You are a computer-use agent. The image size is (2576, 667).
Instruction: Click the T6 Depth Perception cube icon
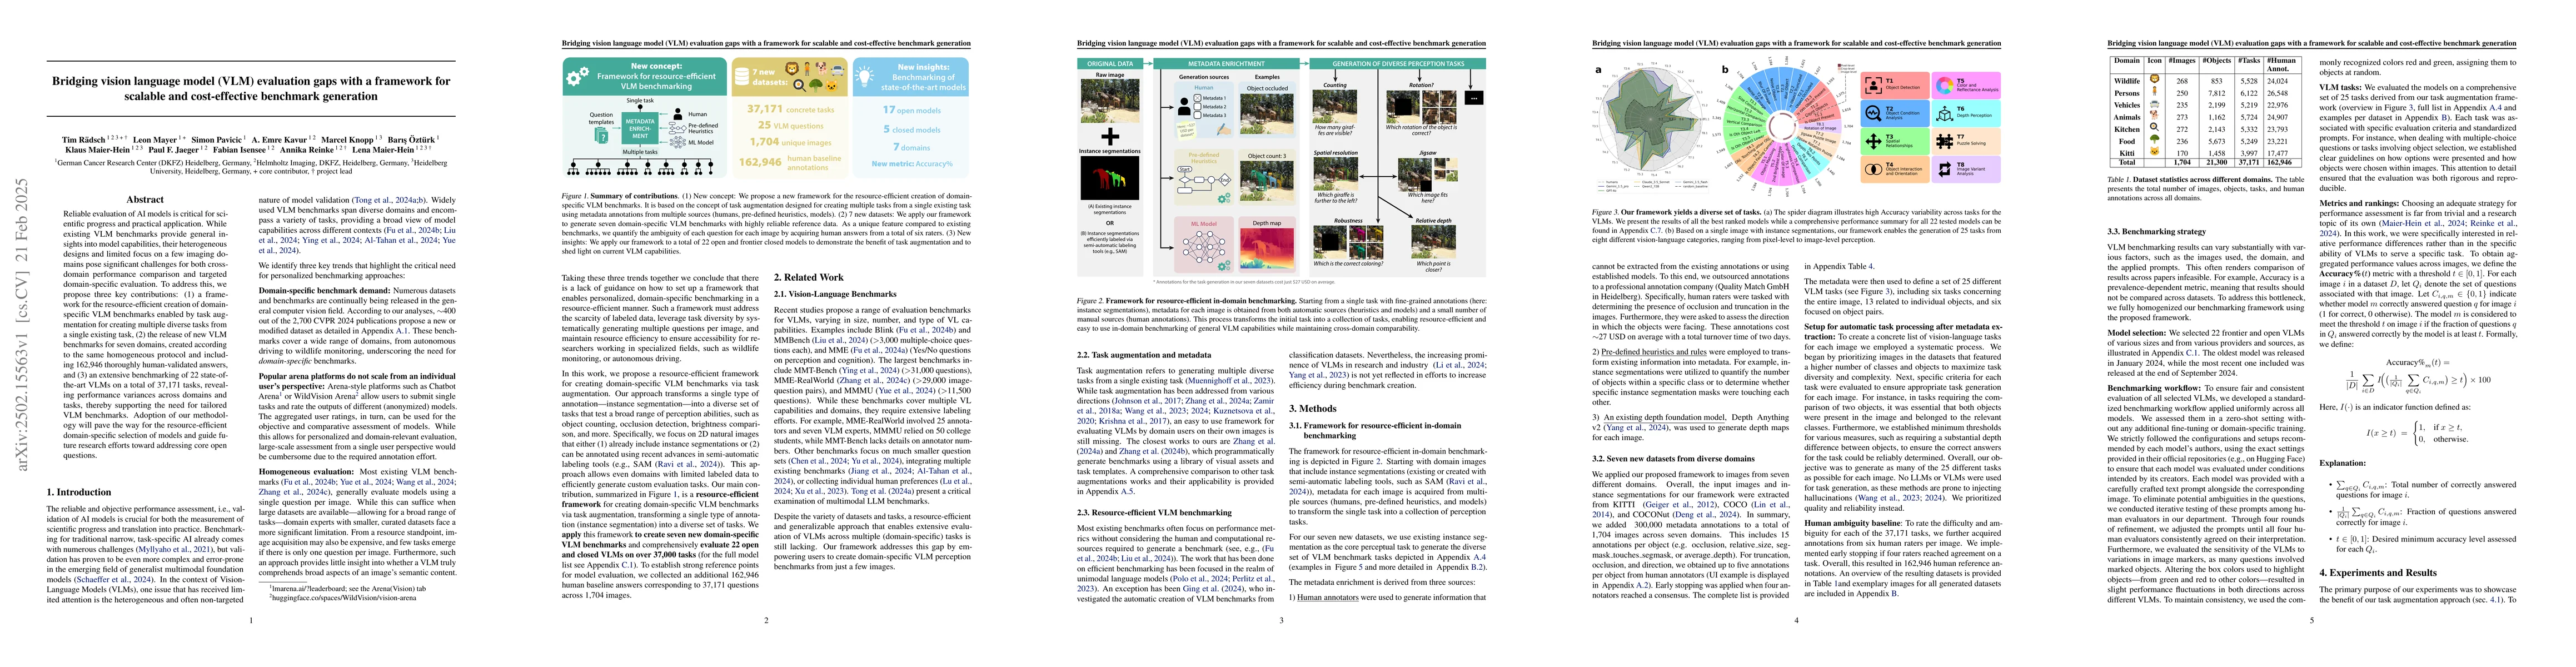point(1944,113)
